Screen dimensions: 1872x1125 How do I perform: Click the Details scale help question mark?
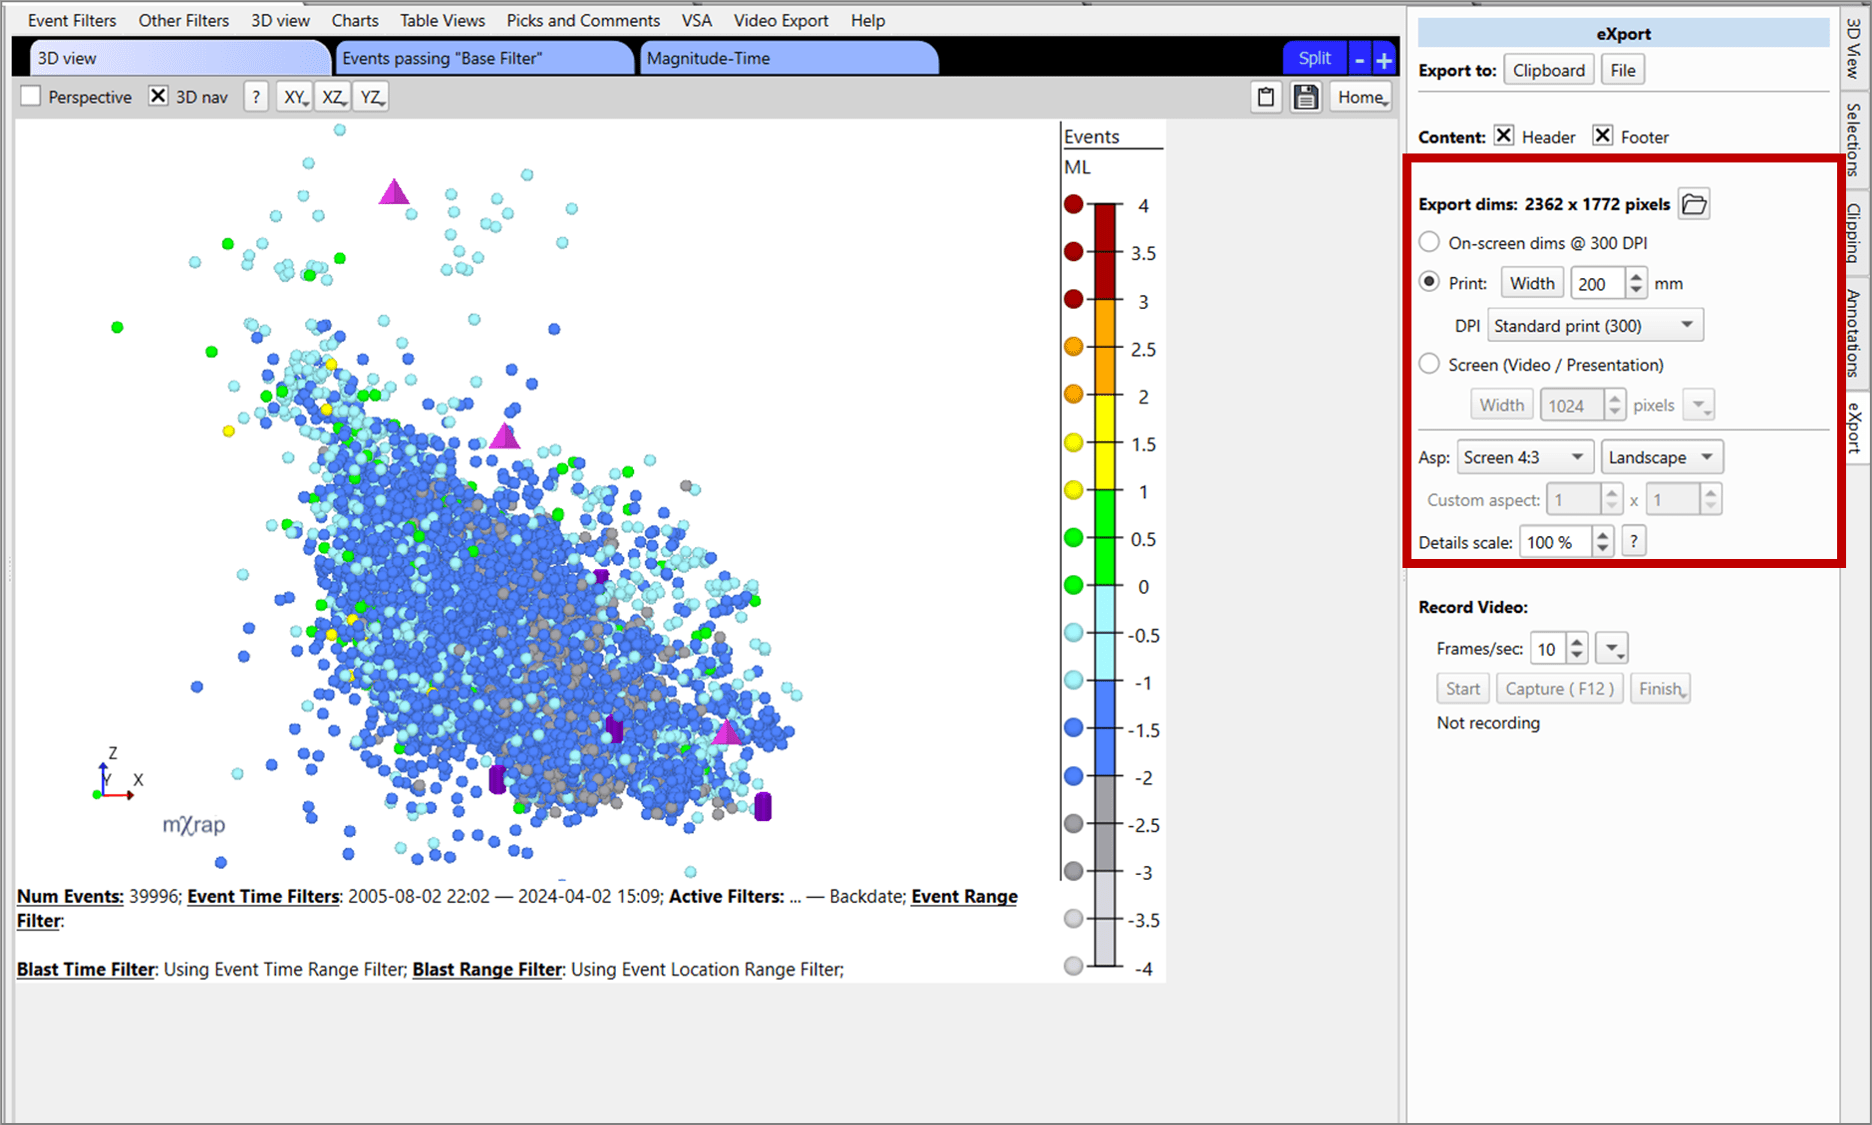tap(1633, 542)
